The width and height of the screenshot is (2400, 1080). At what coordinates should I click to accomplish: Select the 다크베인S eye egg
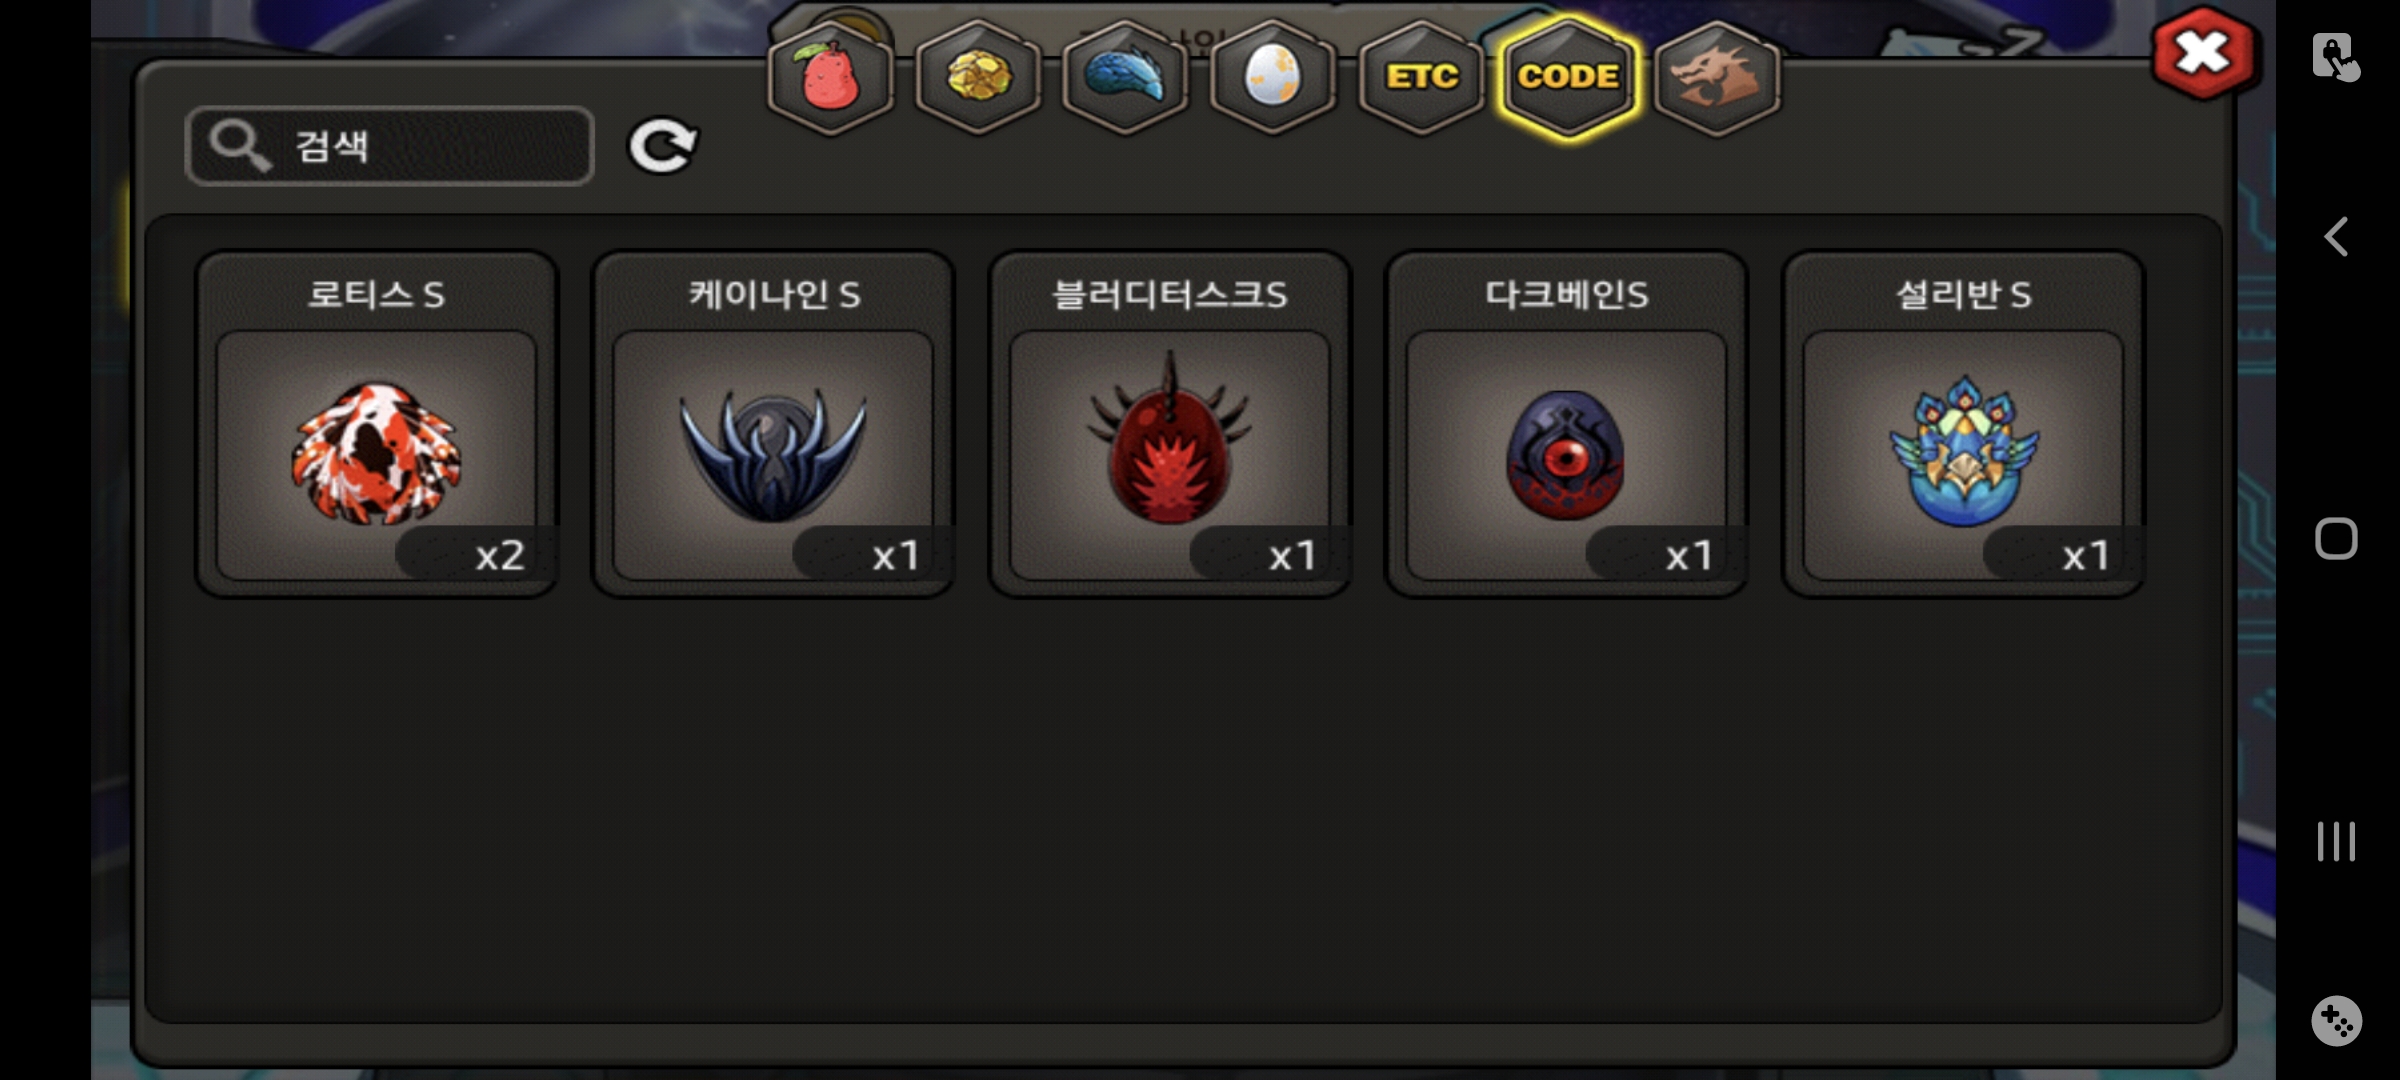(1566, 424)
